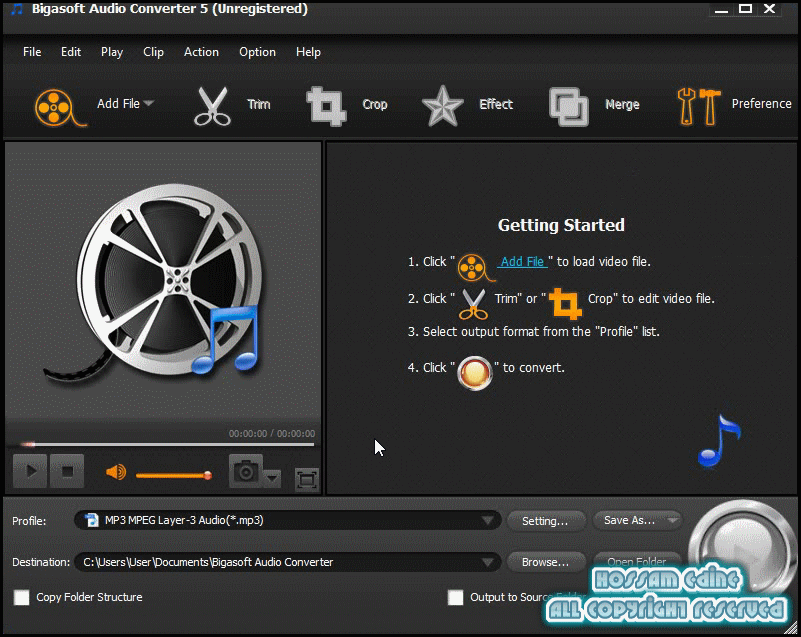
Task: Maximize the Bigasoft Audio Converter window
Action: (745, 9)
